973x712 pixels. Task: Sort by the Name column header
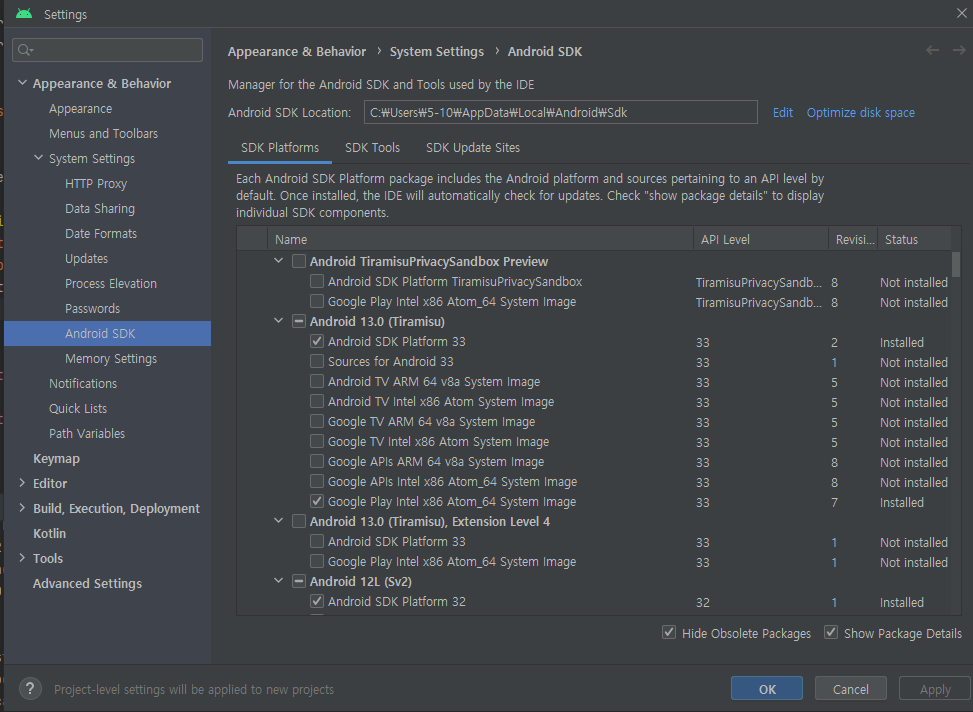(x=480, y=239)
